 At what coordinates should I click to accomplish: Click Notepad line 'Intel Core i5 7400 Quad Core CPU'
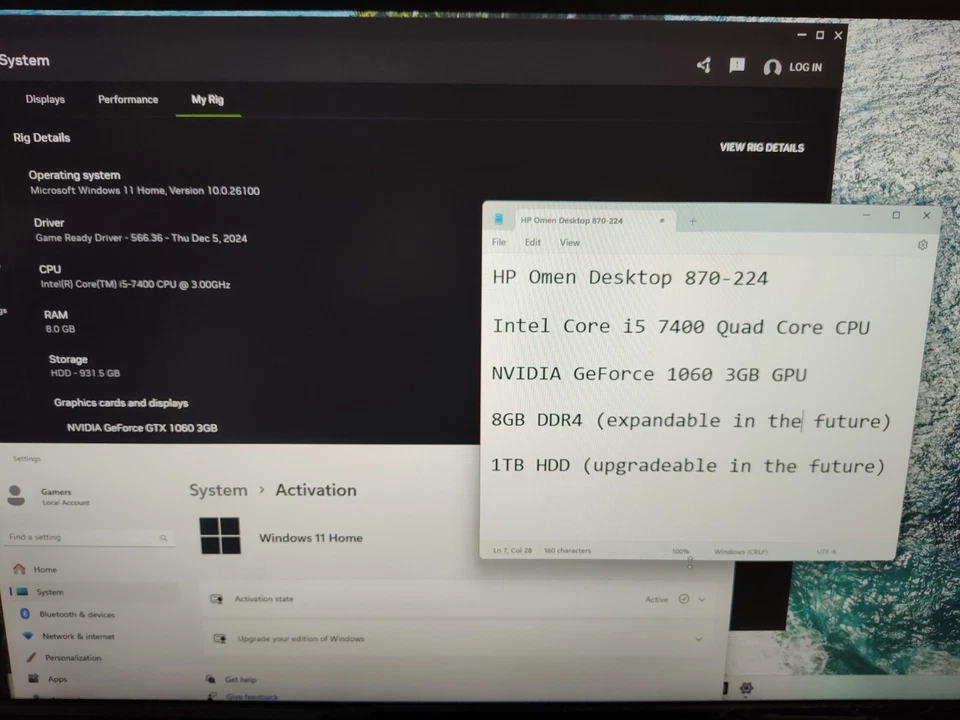tap(681, 327)
